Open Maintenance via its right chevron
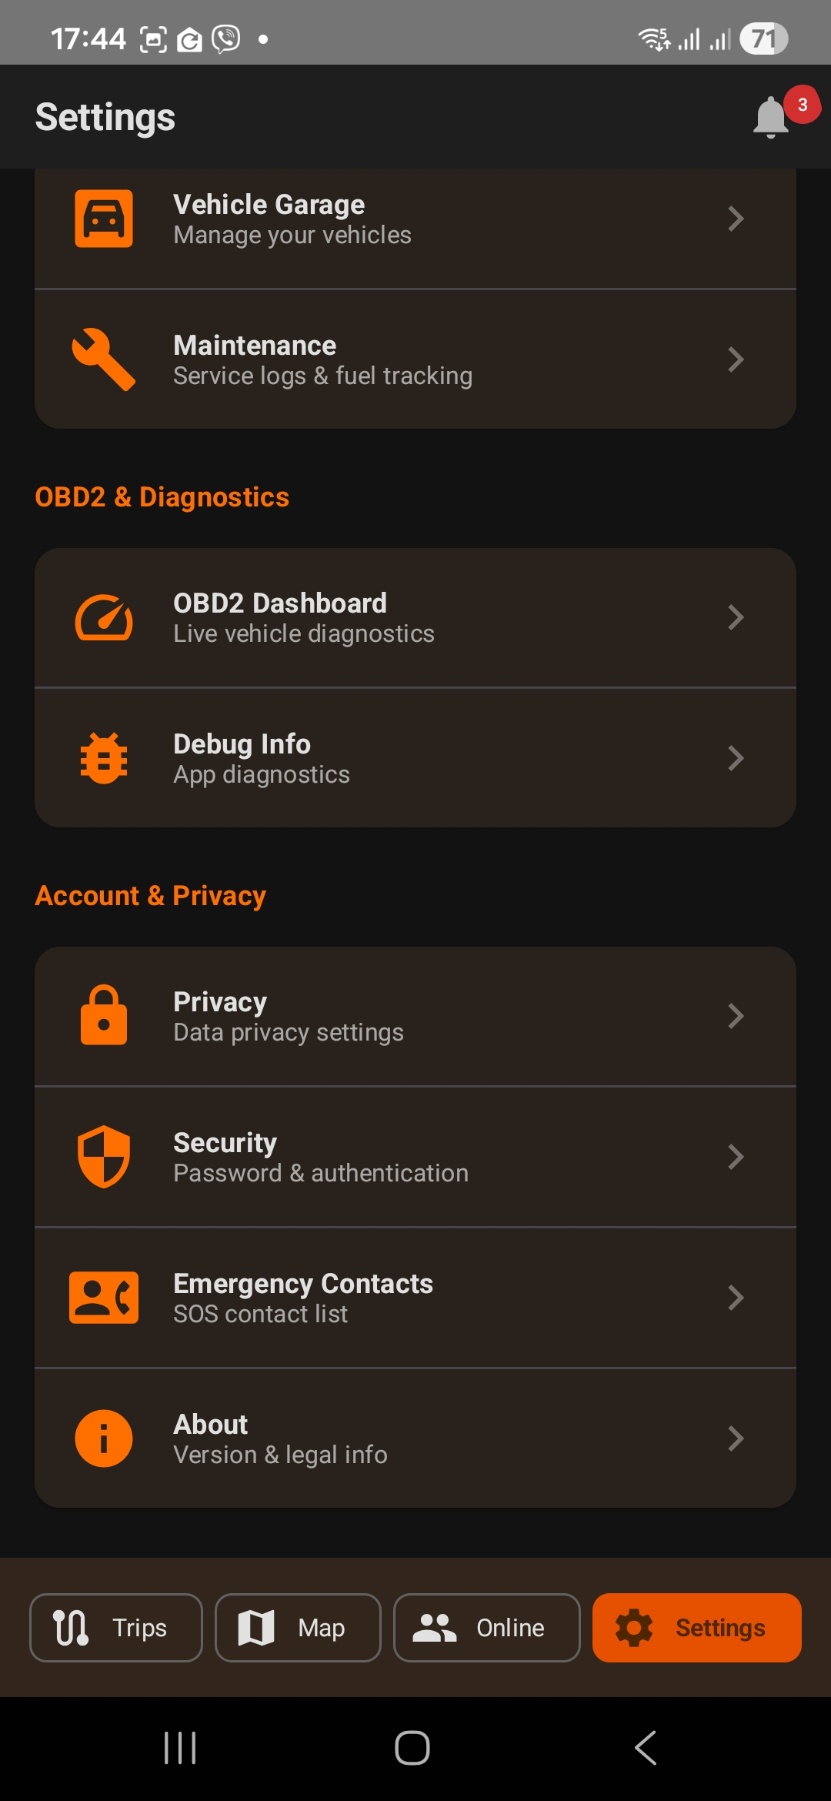 click(x=736, y=359)
